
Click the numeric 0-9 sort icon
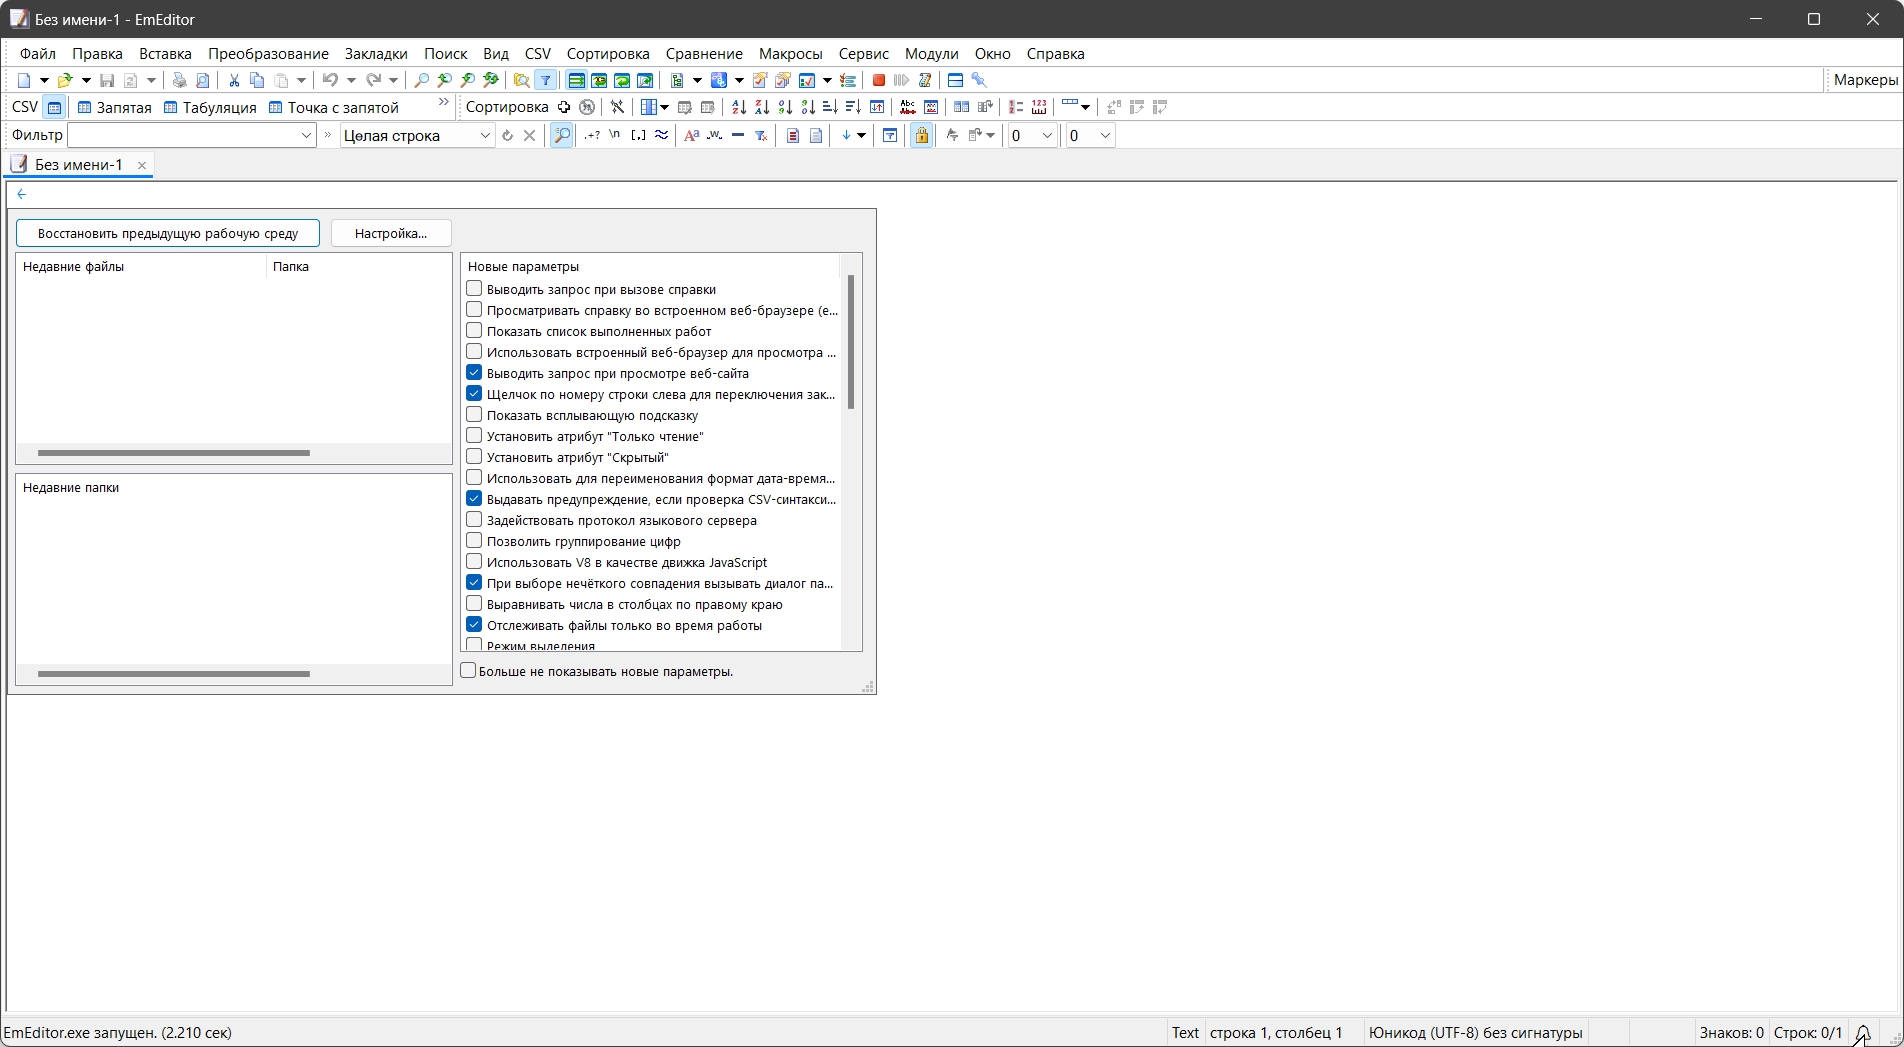pos(784,106)
